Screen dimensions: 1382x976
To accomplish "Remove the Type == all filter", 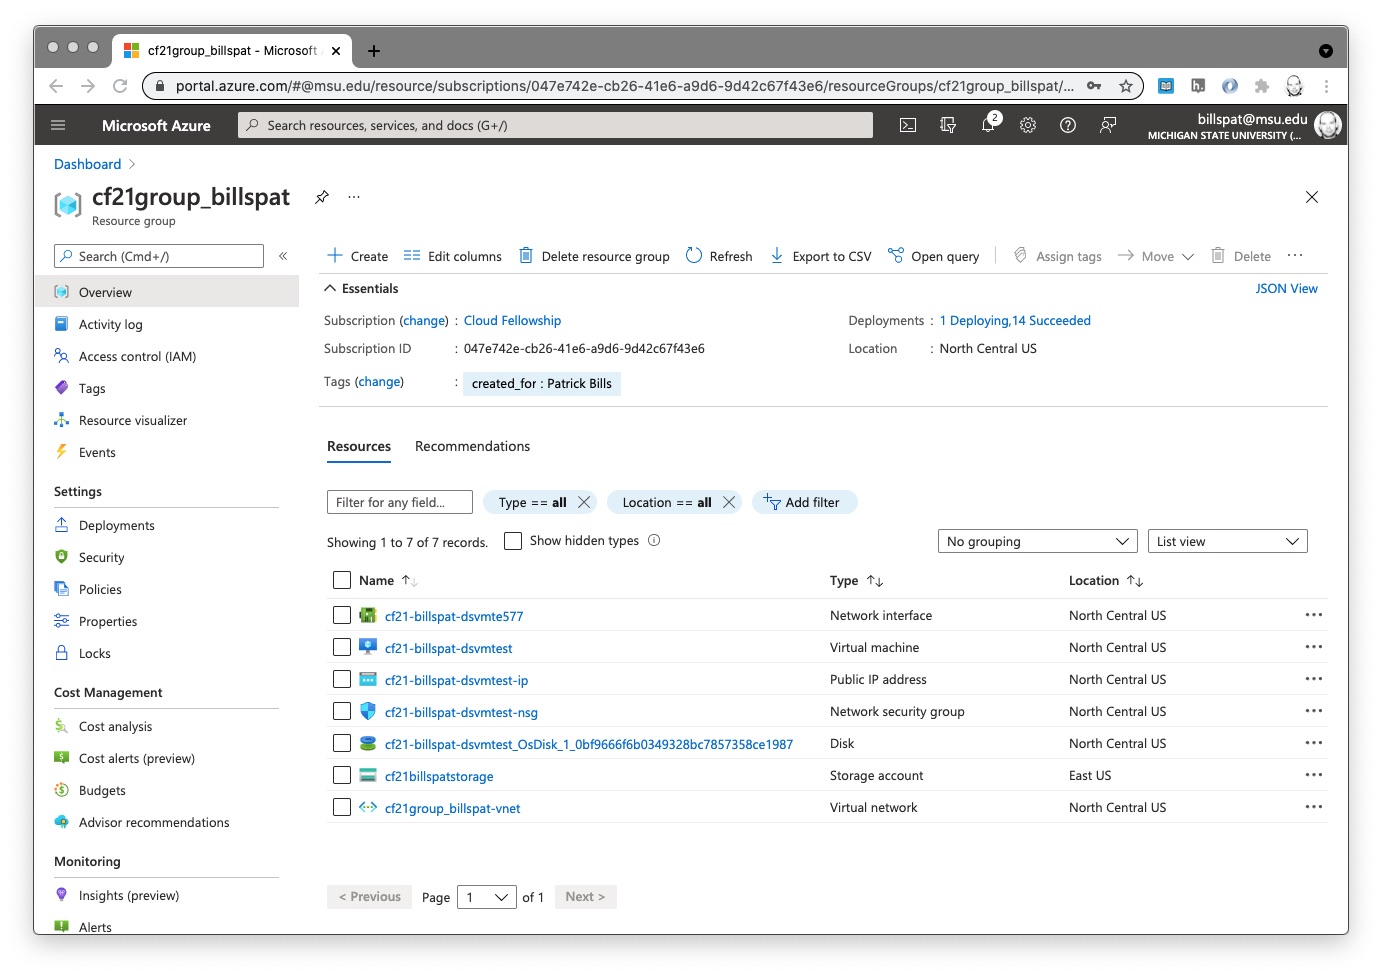I will pyautogui.click(x=584, y=502).
